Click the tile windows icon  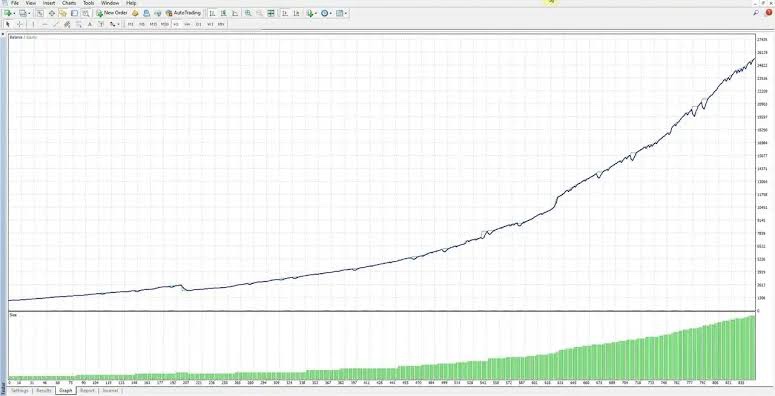pyautogui.click(x=270, y=13)
